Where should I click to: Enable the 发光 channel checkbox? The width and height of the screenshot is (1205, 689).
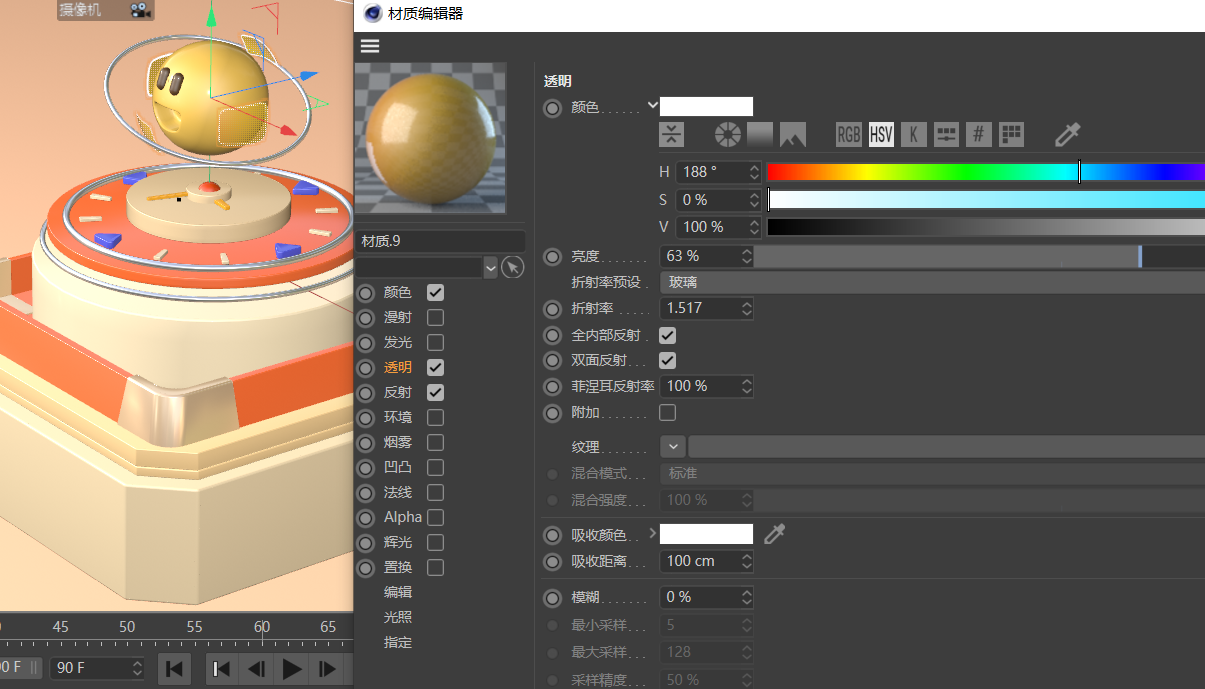[x=435, y=342]
